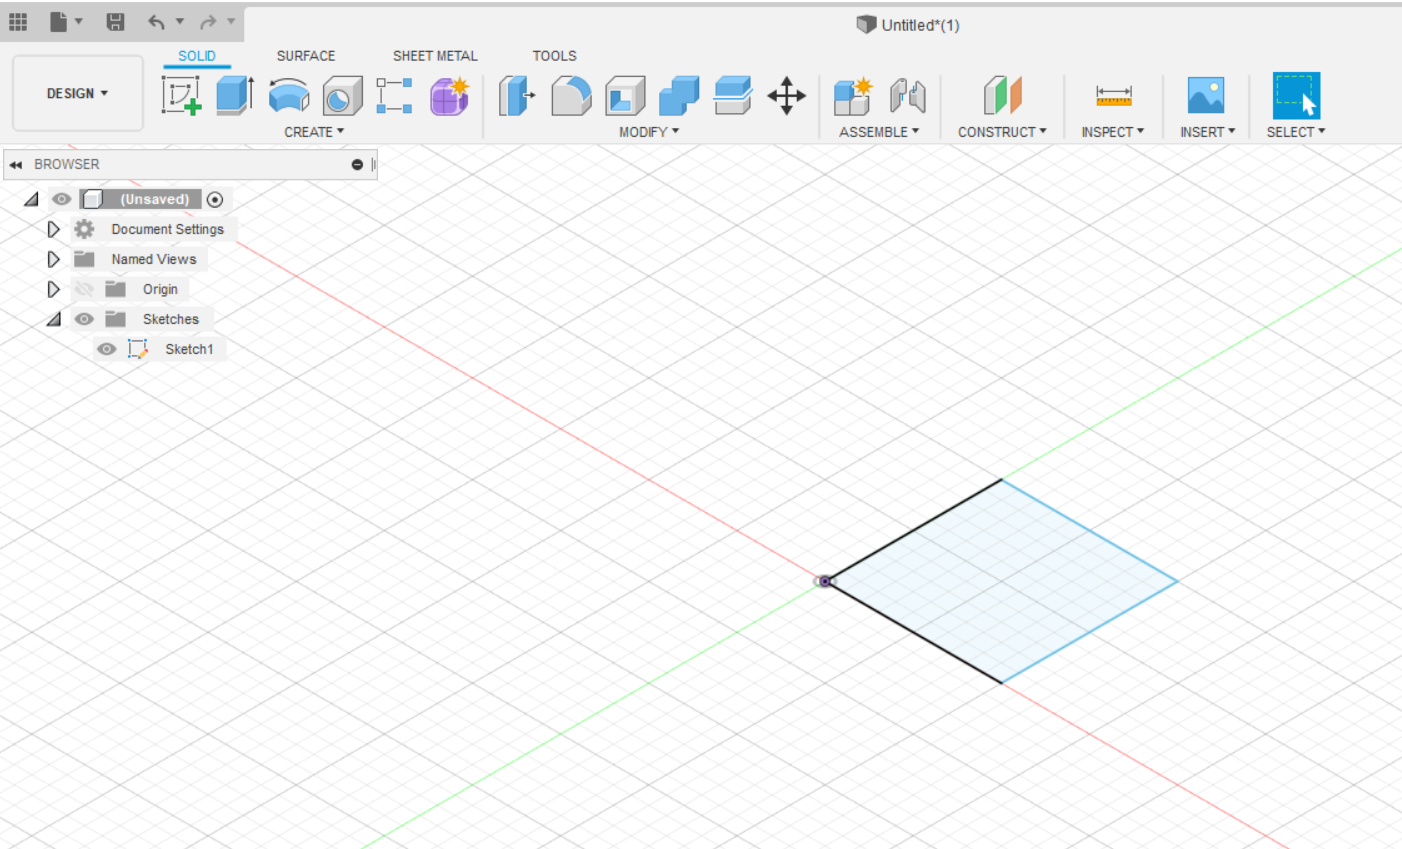This screenshot has width=1402, height=849.
Task: Open the CREATE menu dropdown
Action: point(314,132)
